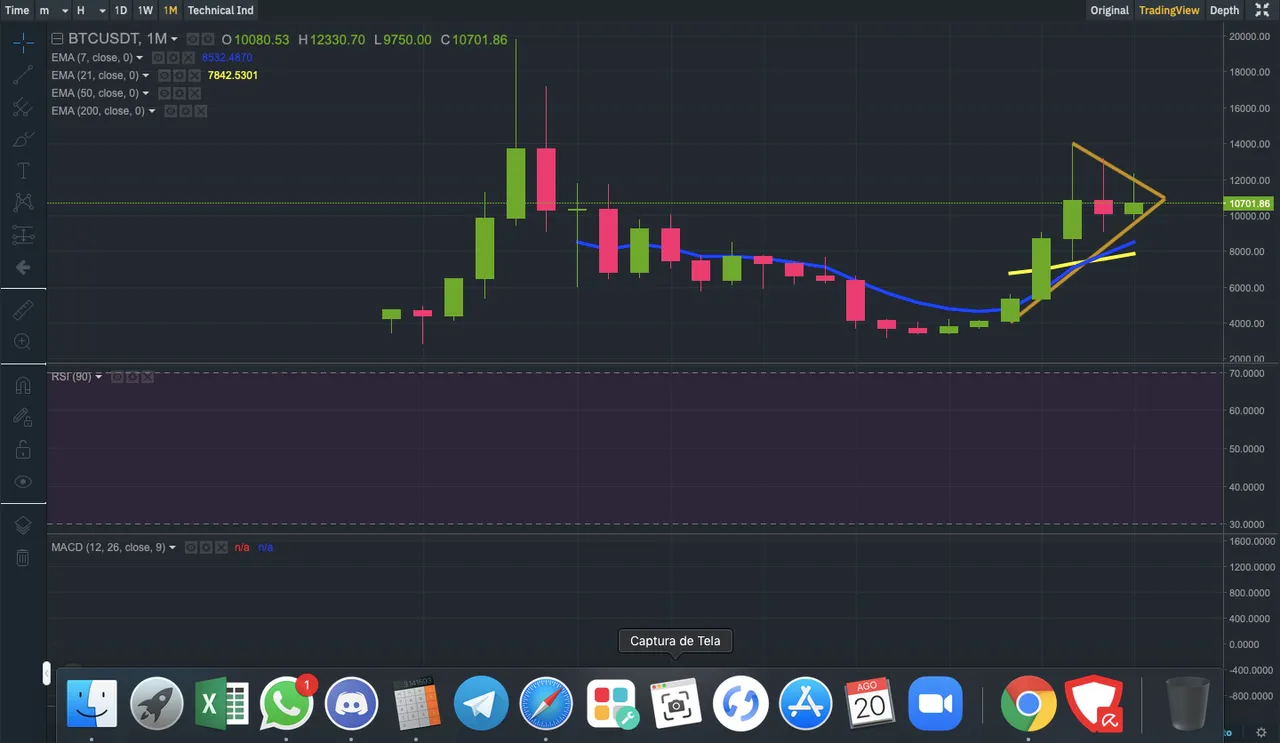Expand the RSI (90) indicator dropdown
Screen dimensions: 1280x743
click(99, 377)
